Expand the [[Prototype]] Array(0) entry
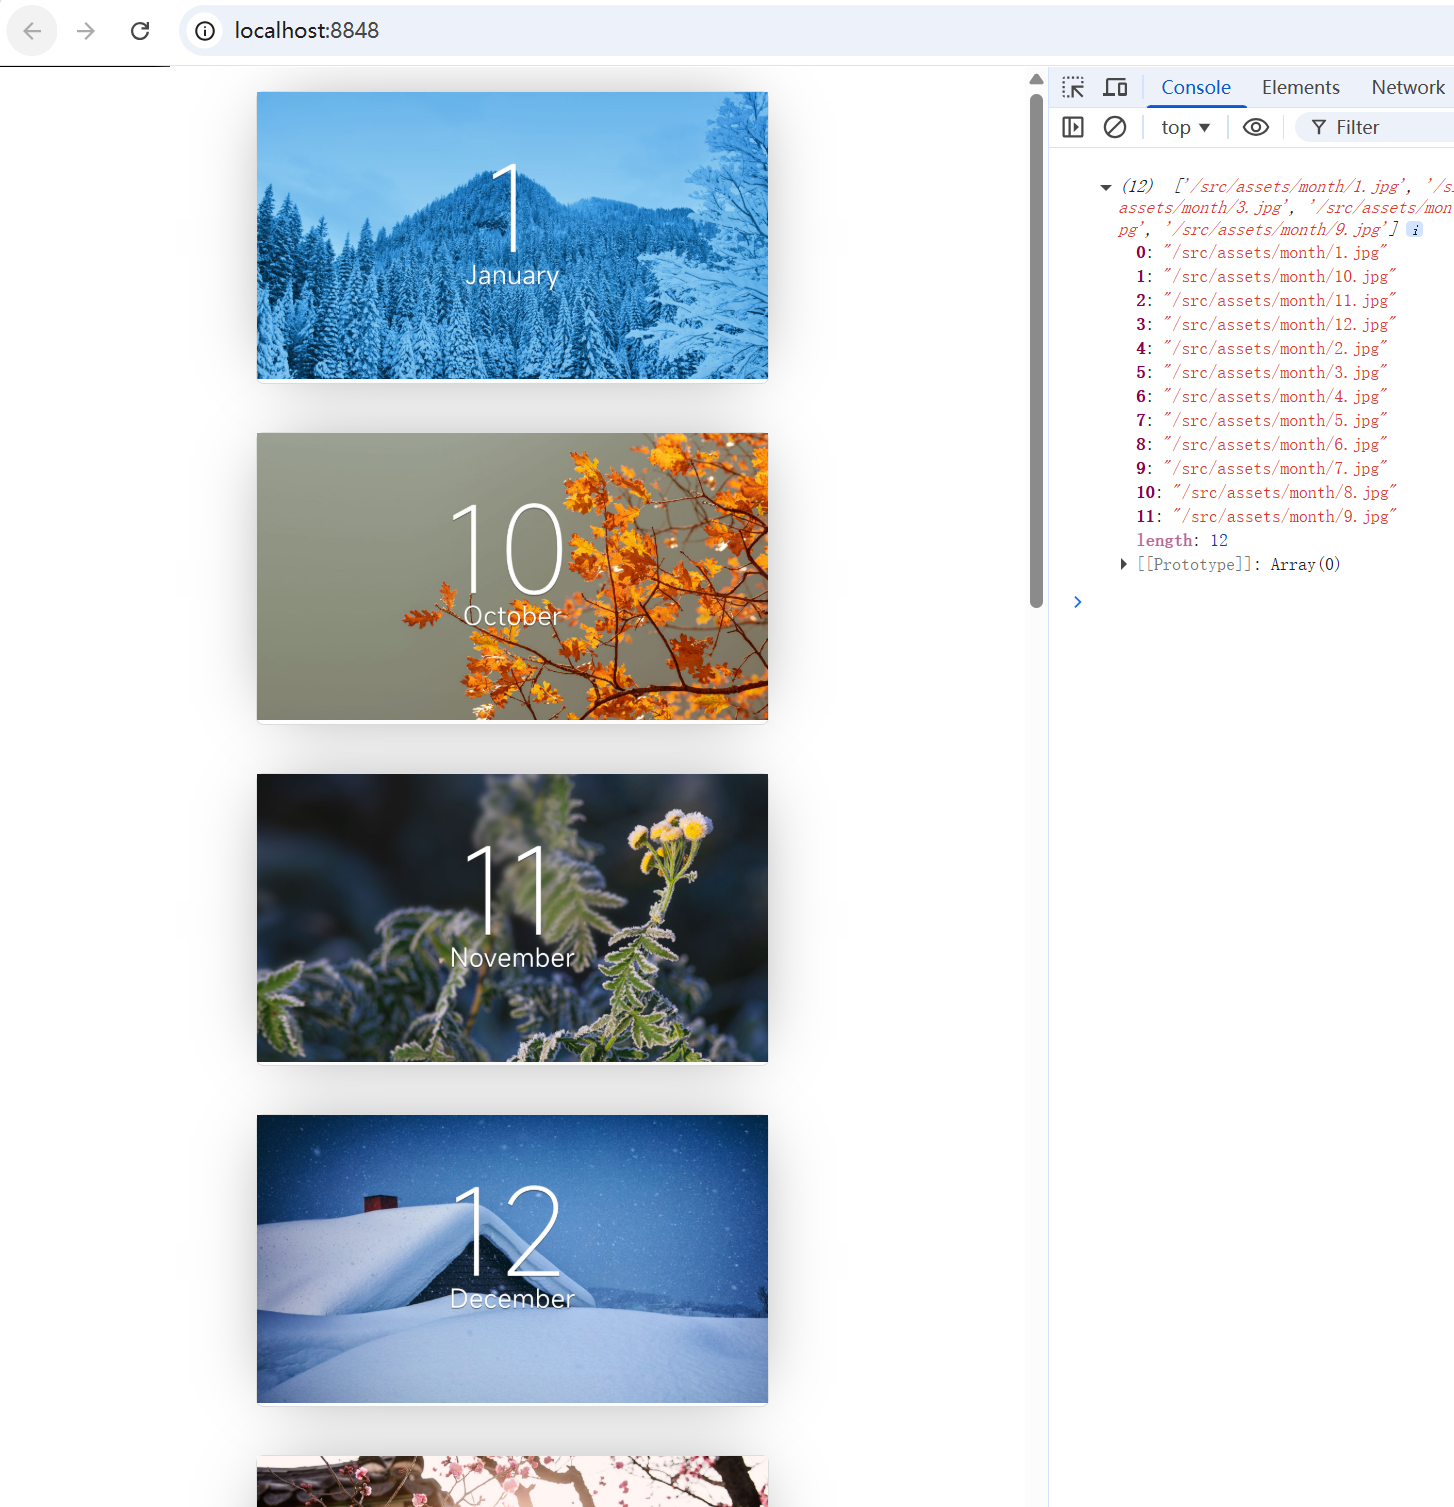The height and width of the screenshot is (1507, 1454). pos(1124,564)
